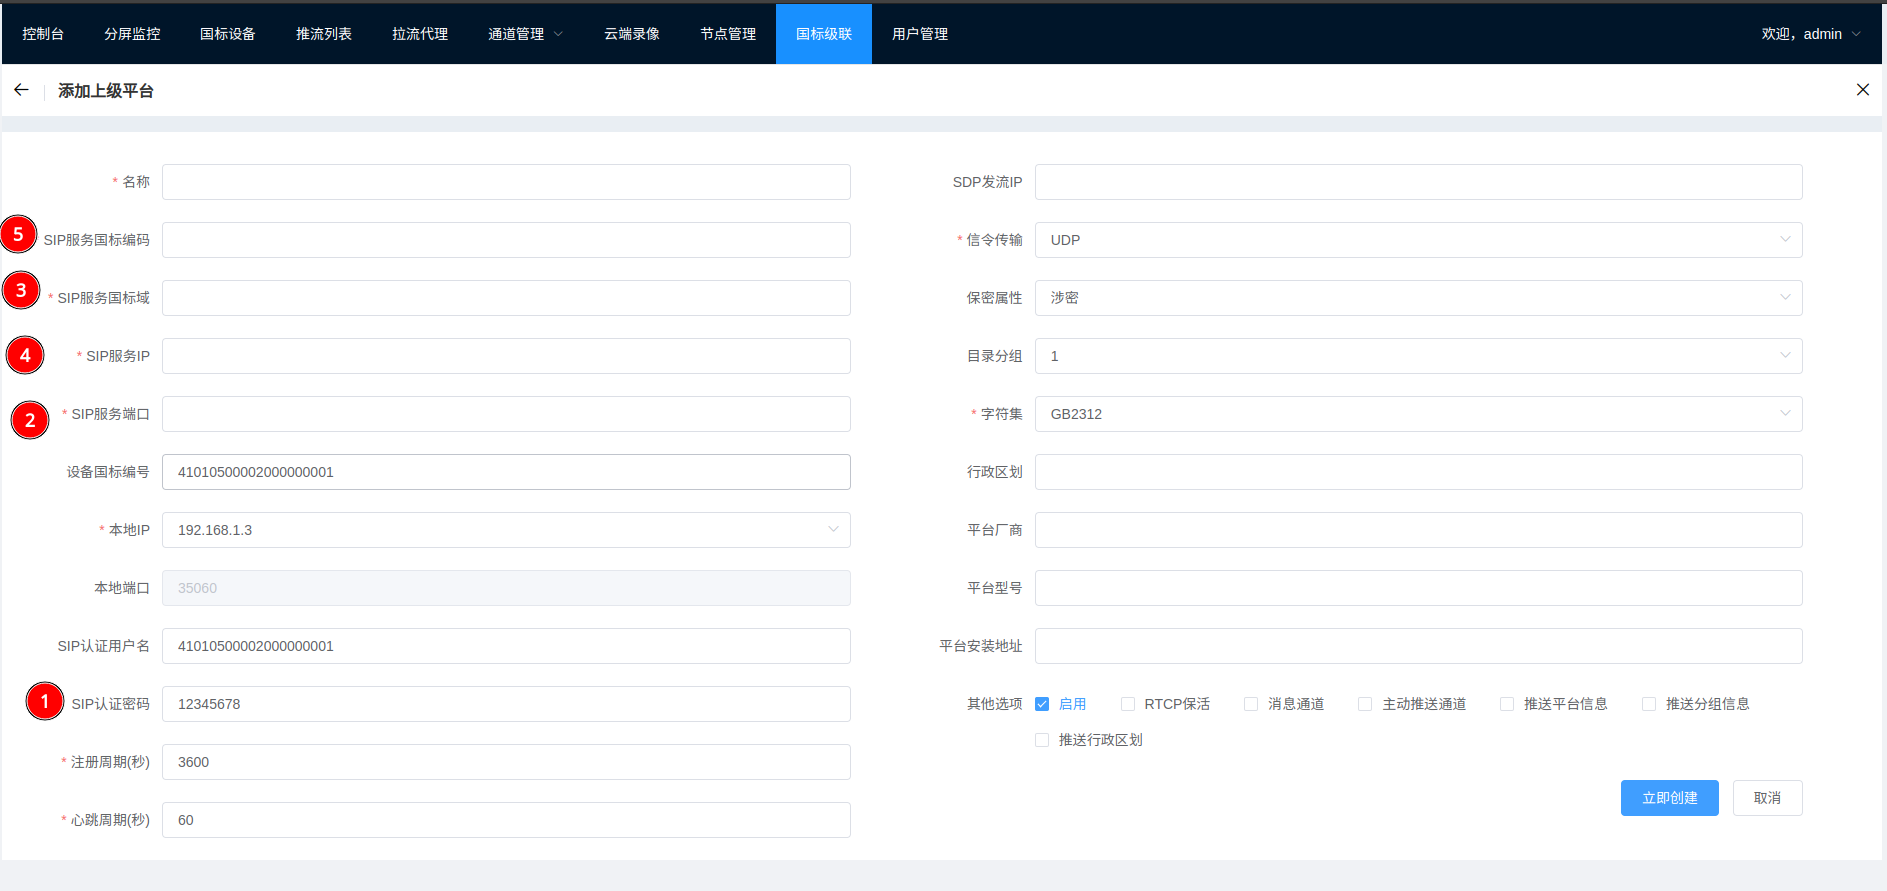Check the 推送行政区划 option
Screen dimensions: 1887x891
pyautogui.click(x=1042, y=740)
